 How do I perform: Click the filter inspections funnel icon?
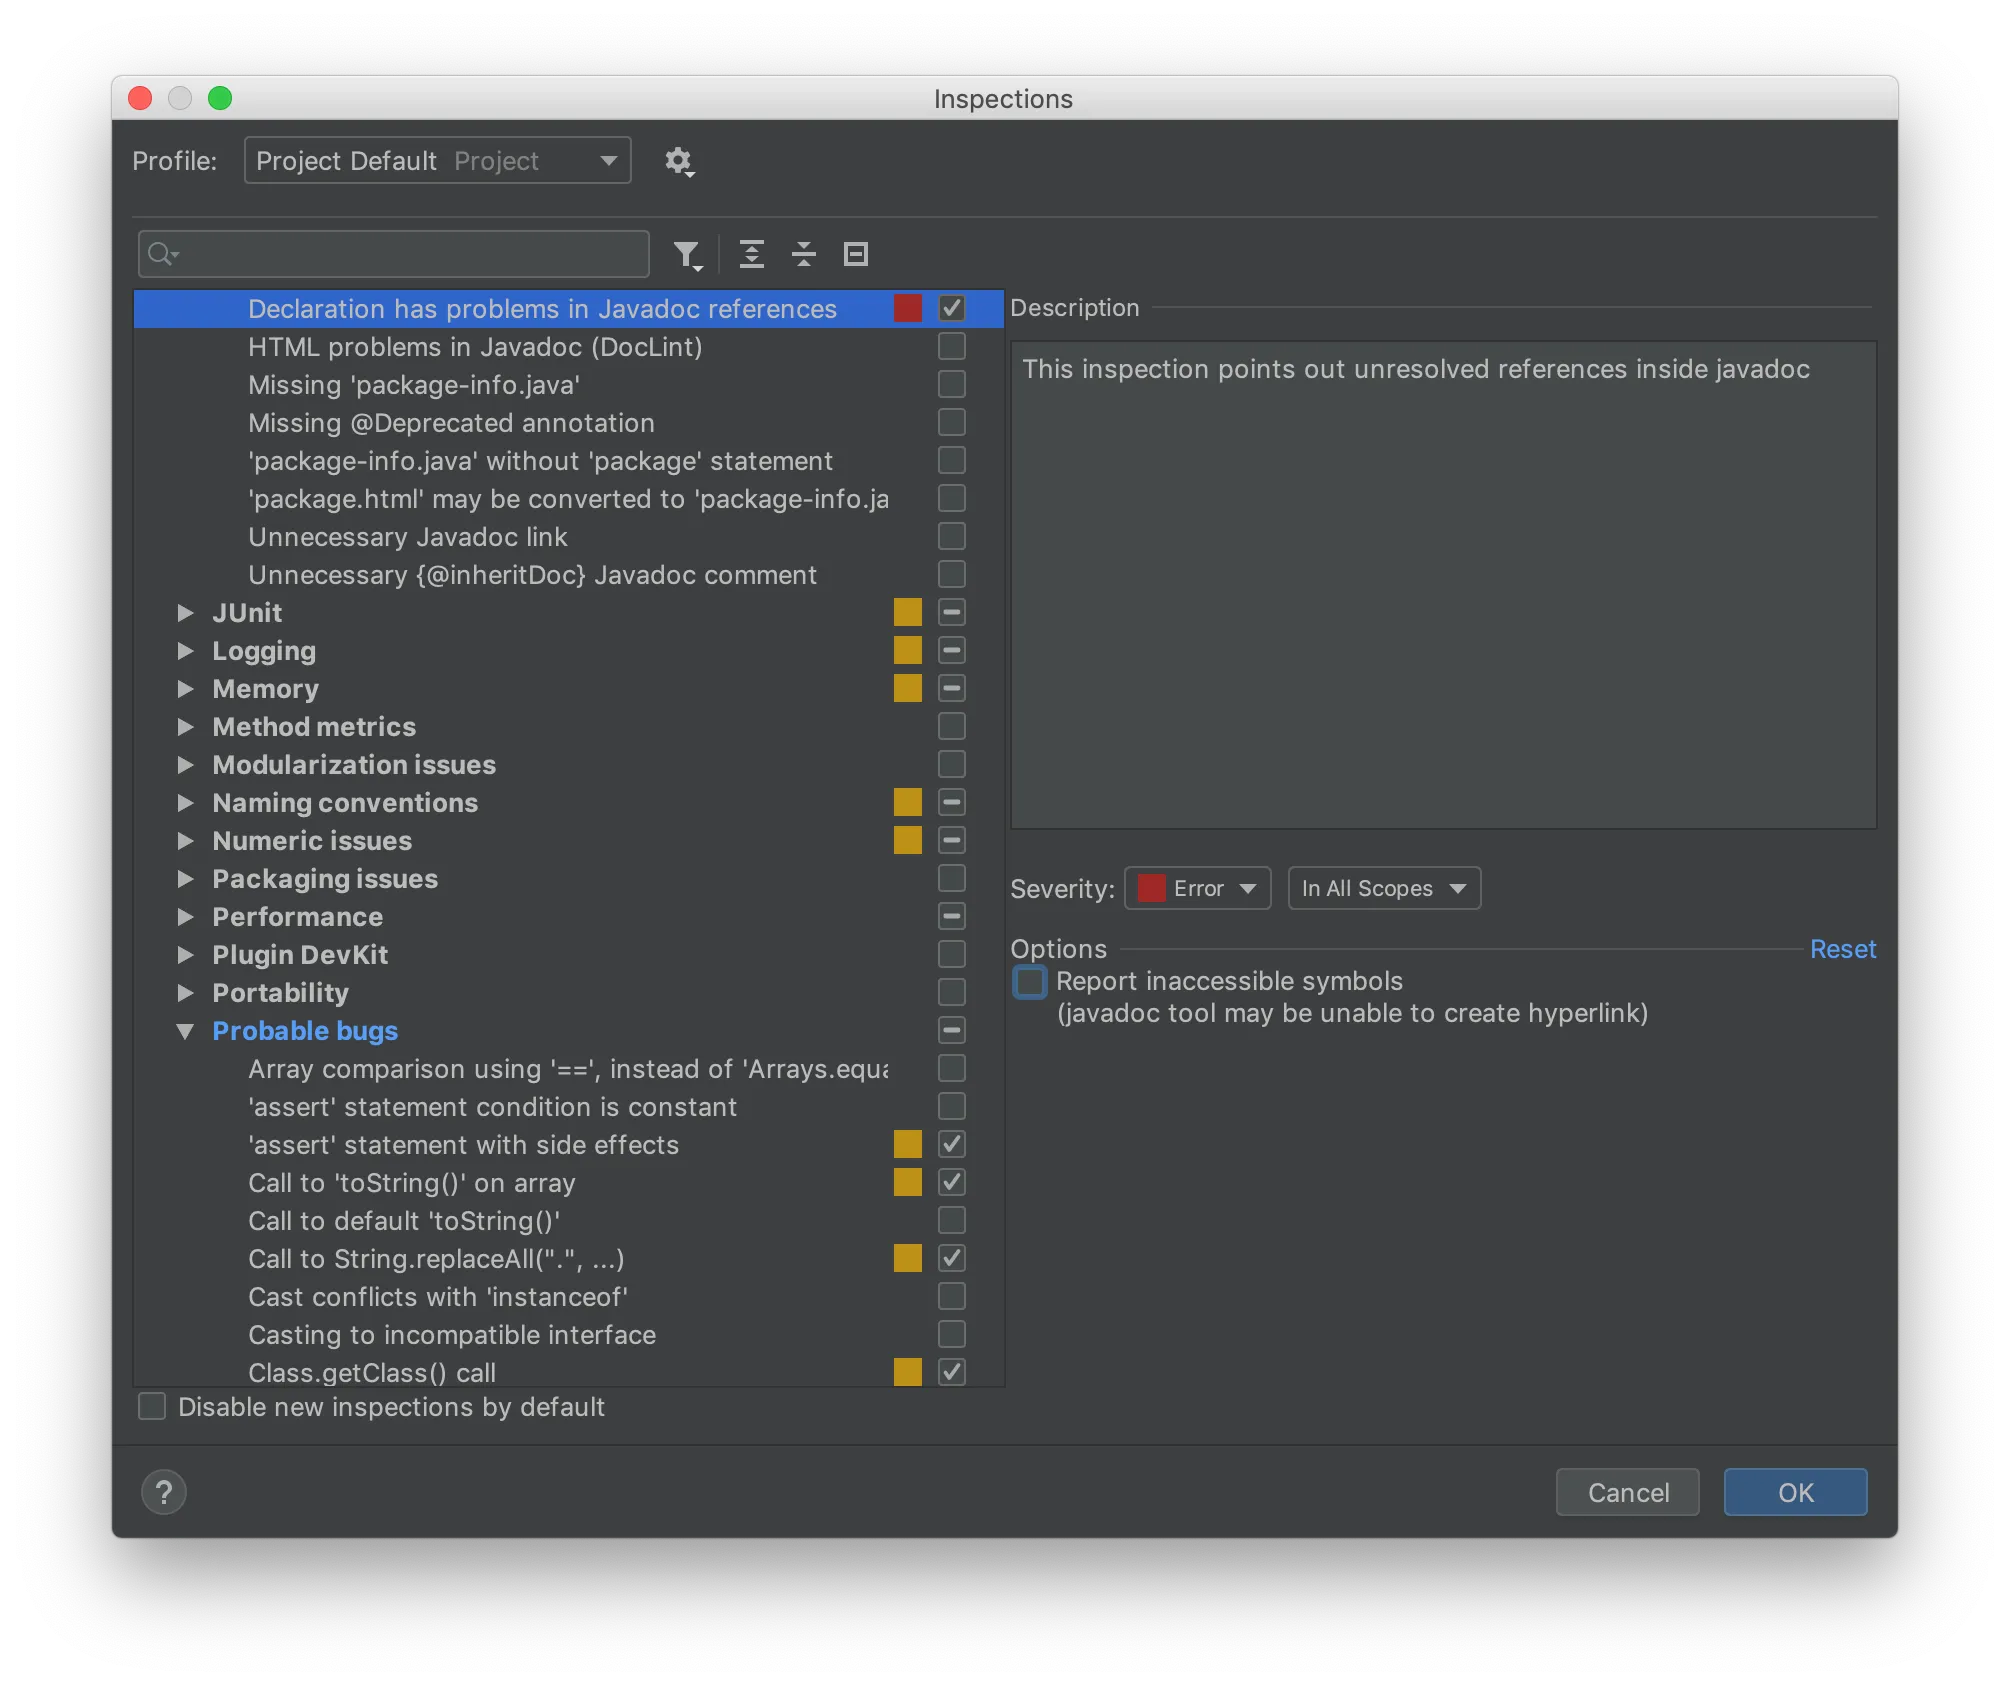[687, 255]
